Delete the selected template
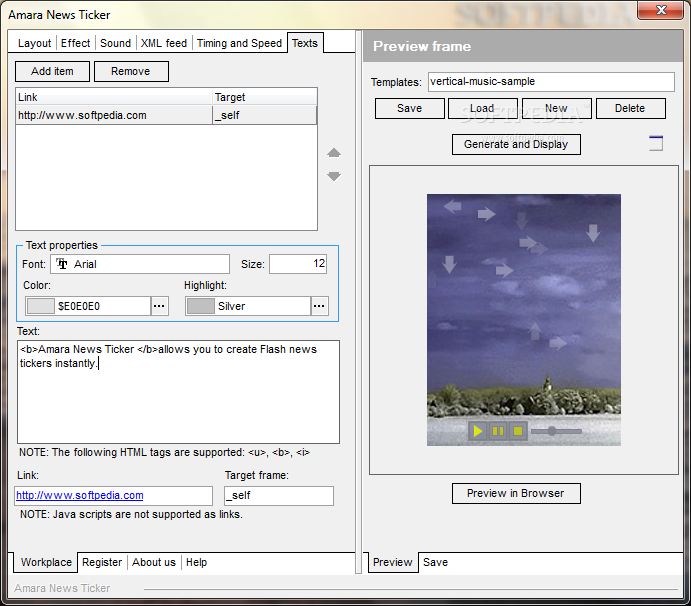The height and width of the screenshot is (606, 691). [x=631, y=108]
